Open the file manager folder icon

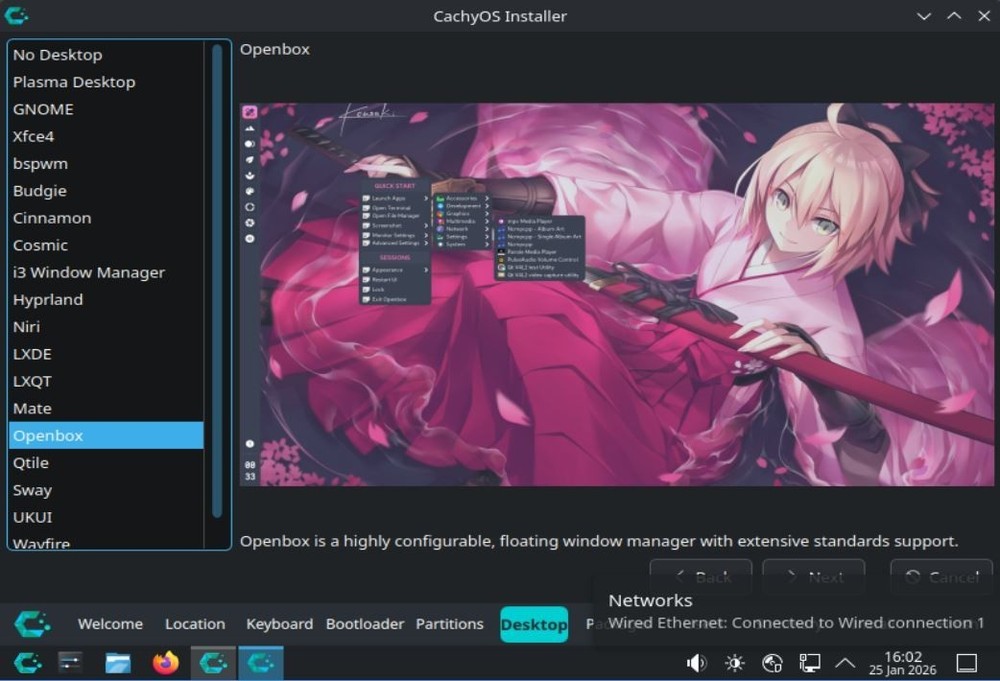(x=116, y=662)
